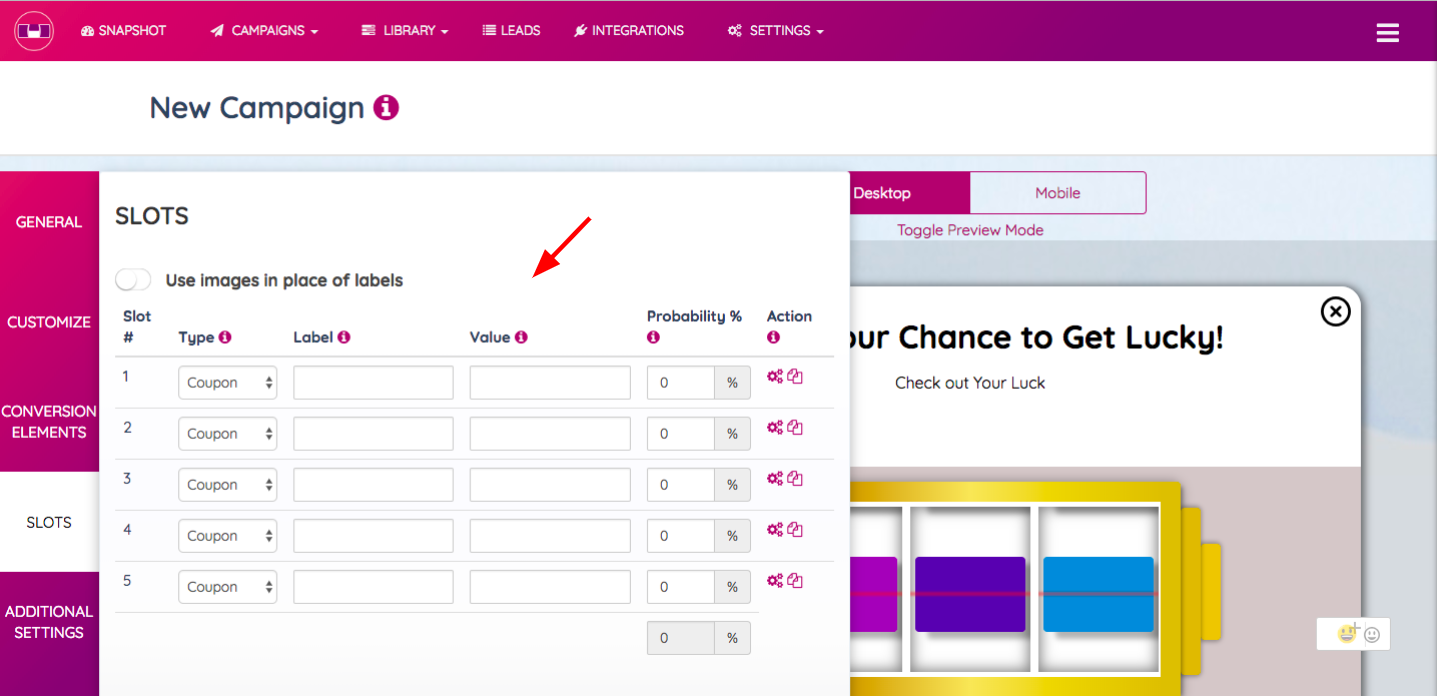Switch preview to Desktop
The height and width of the screenshot is (696, 1437).
(x=908, y=193)
